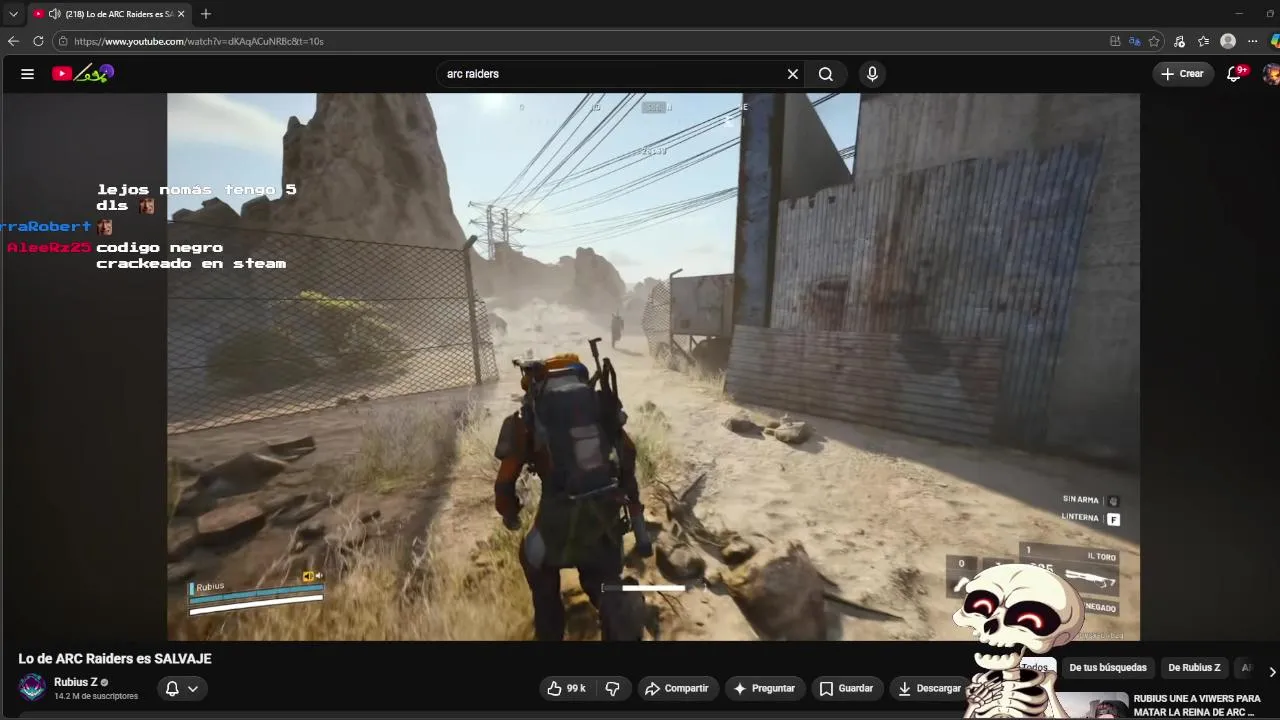Viewport: 1280px width, 720px height.
Task: Open the media control music-note icon
Action: click(1180, 41)
